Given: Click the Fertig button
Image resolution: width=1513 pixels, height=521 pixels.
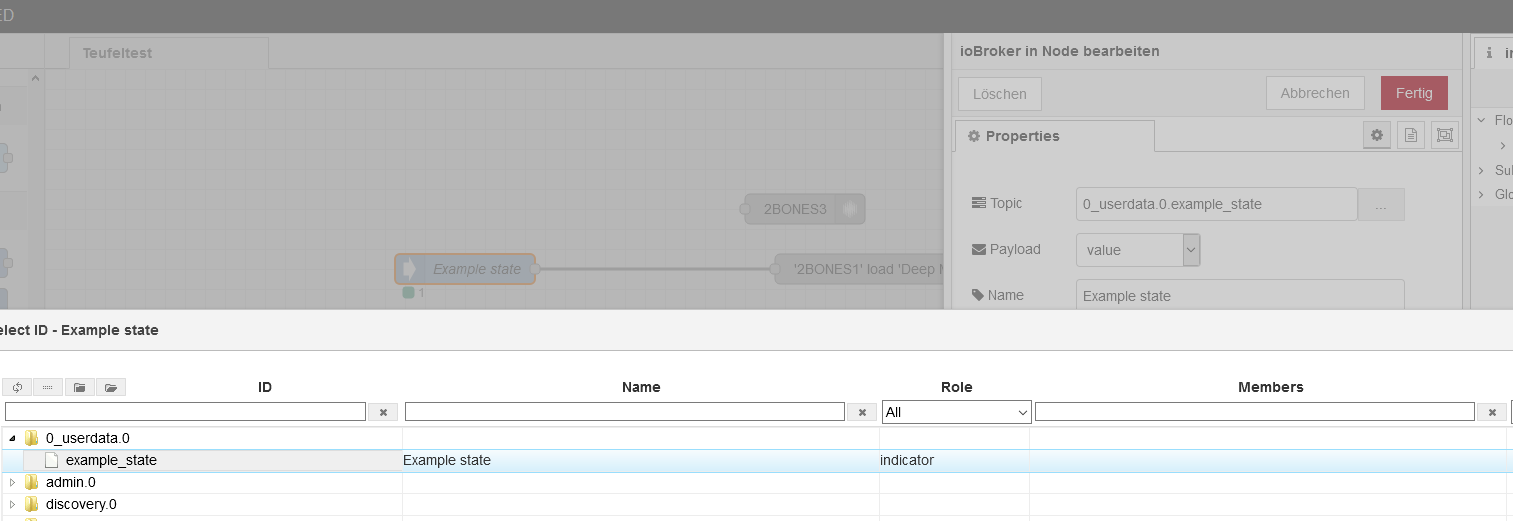Looking at the screenshot, I should pyautogui.click(x=1414, y=93).
